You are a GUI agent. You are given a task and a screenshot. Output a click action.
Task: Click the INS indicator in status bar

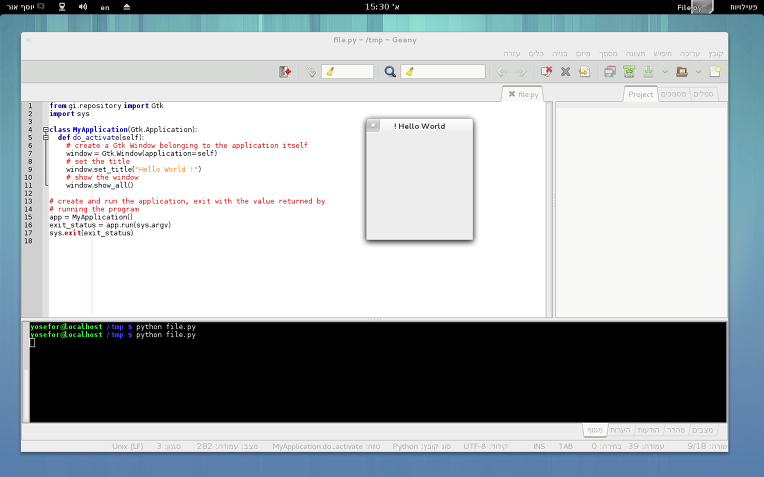[x=539, y=446]
